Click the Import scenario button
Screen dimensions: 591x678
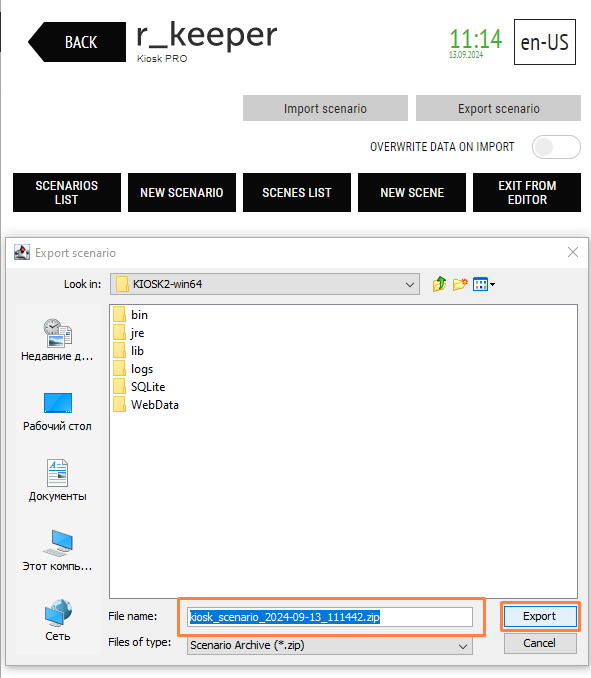tap(325, 108)
